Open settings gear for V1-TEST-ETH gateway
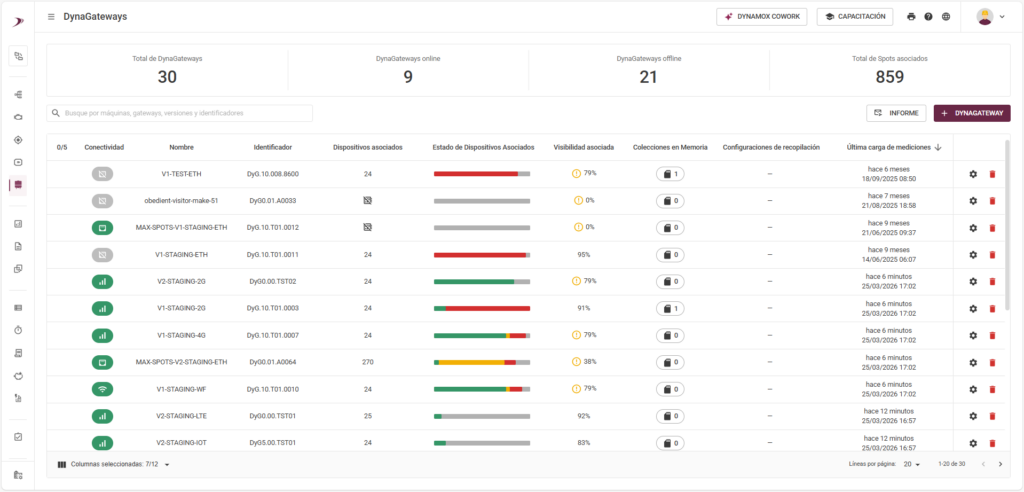The height and width of the screenshot is (492, 1024). pyautogui.click(x=973, y=174)
